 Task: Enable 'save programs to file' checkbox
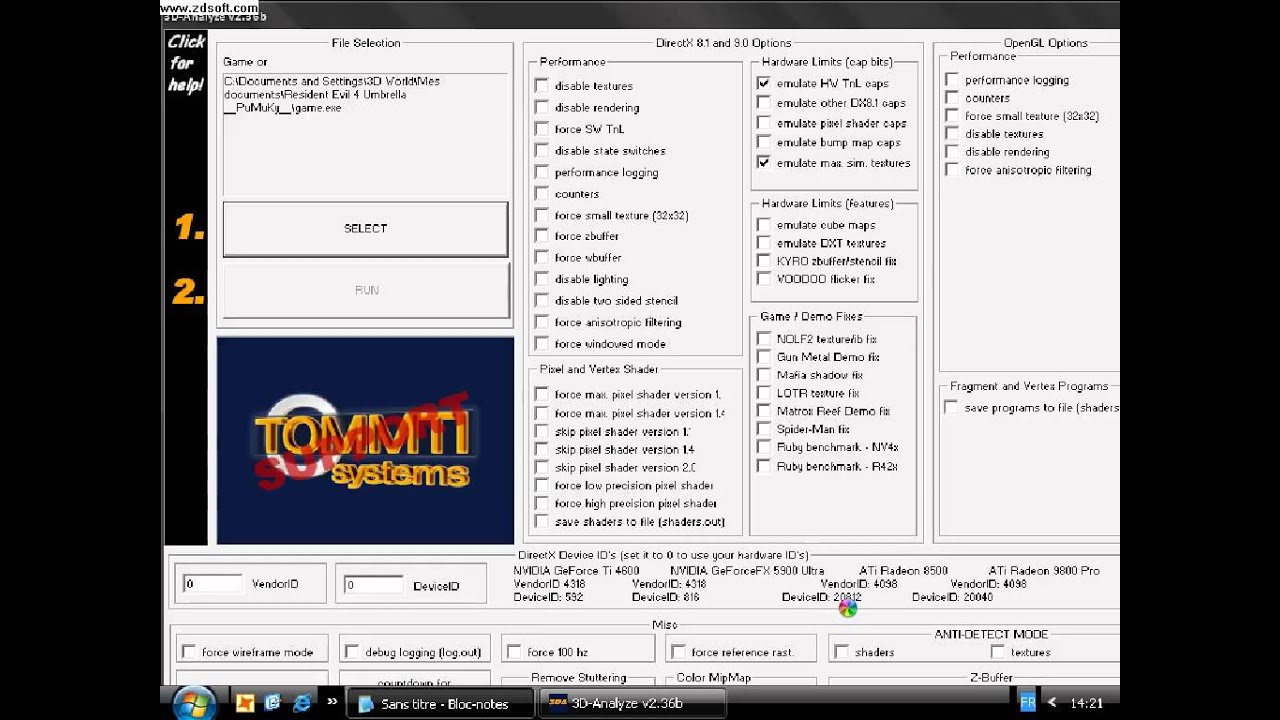click(951, 408)
